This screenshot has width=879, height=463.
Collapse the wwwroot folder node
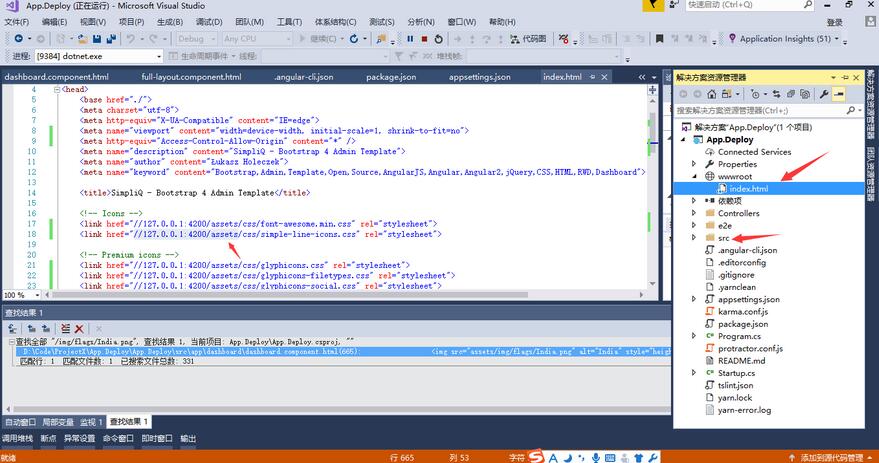pos(695,176)
